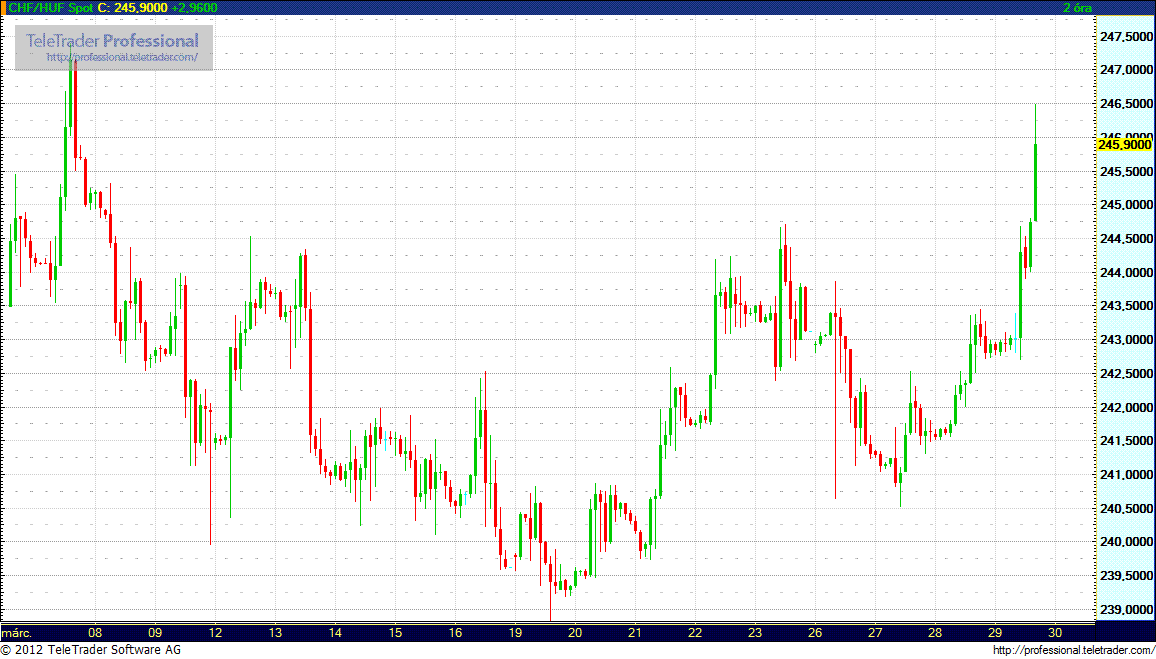Select the '2 óra' timeframe label
Image resolution: width=1156 pixels, height=659 pixels.
pyautogui.click(x=1077, y=8)
